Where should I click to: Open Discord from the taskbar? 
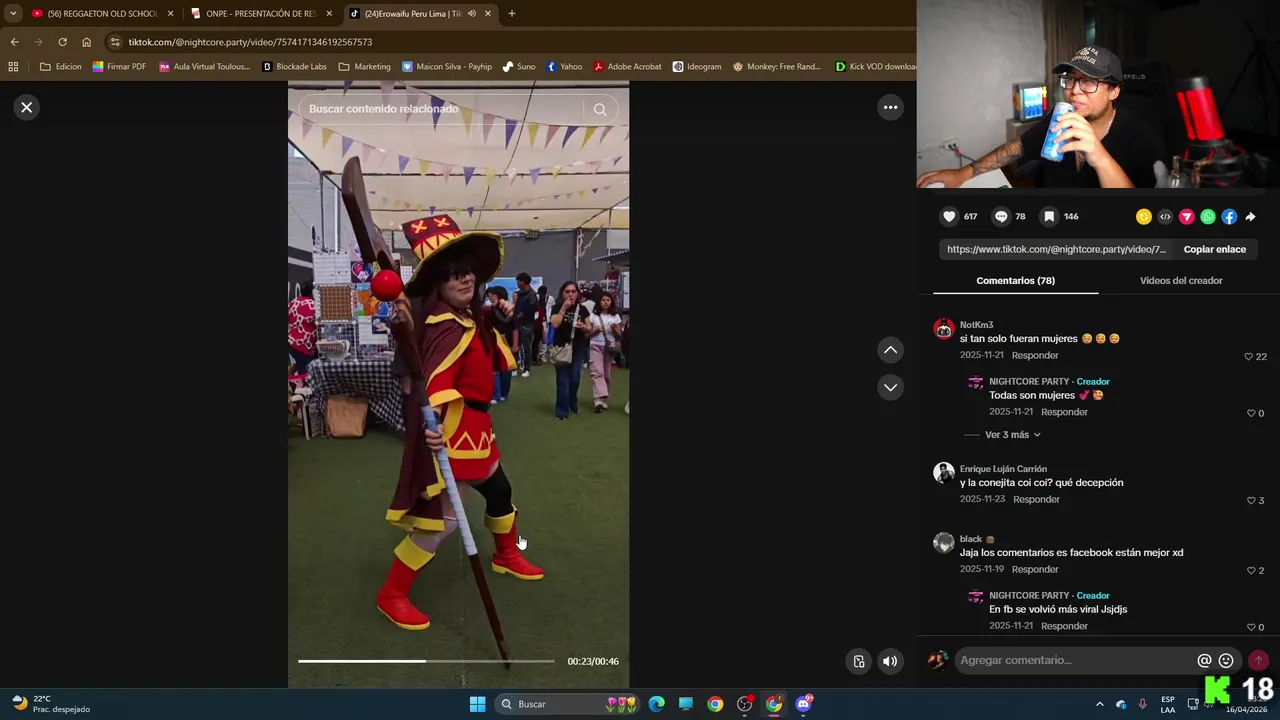(x=803, y=704)
